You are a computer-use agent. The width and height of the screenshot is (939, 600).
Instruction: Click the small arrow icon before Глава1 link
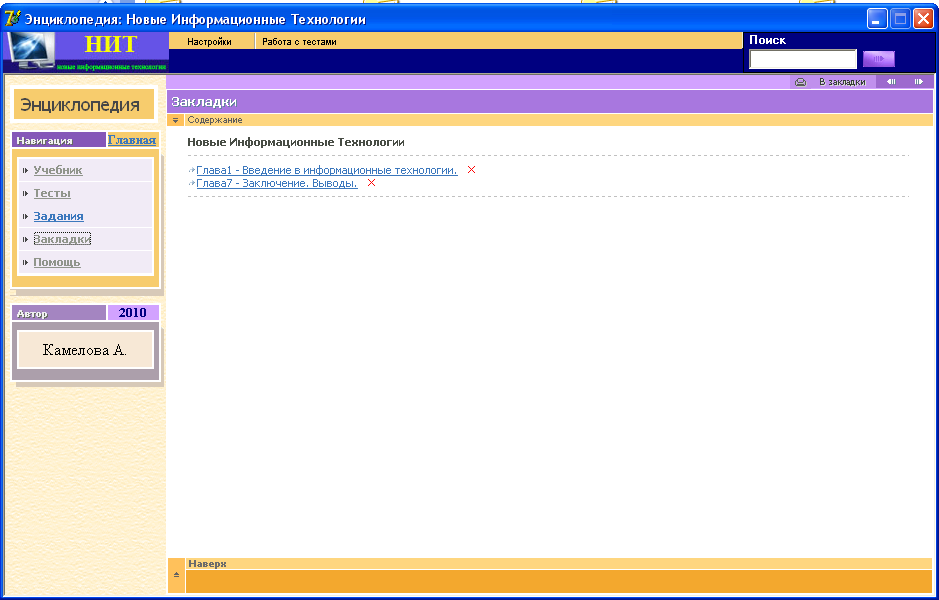click(x=192, y=171)
